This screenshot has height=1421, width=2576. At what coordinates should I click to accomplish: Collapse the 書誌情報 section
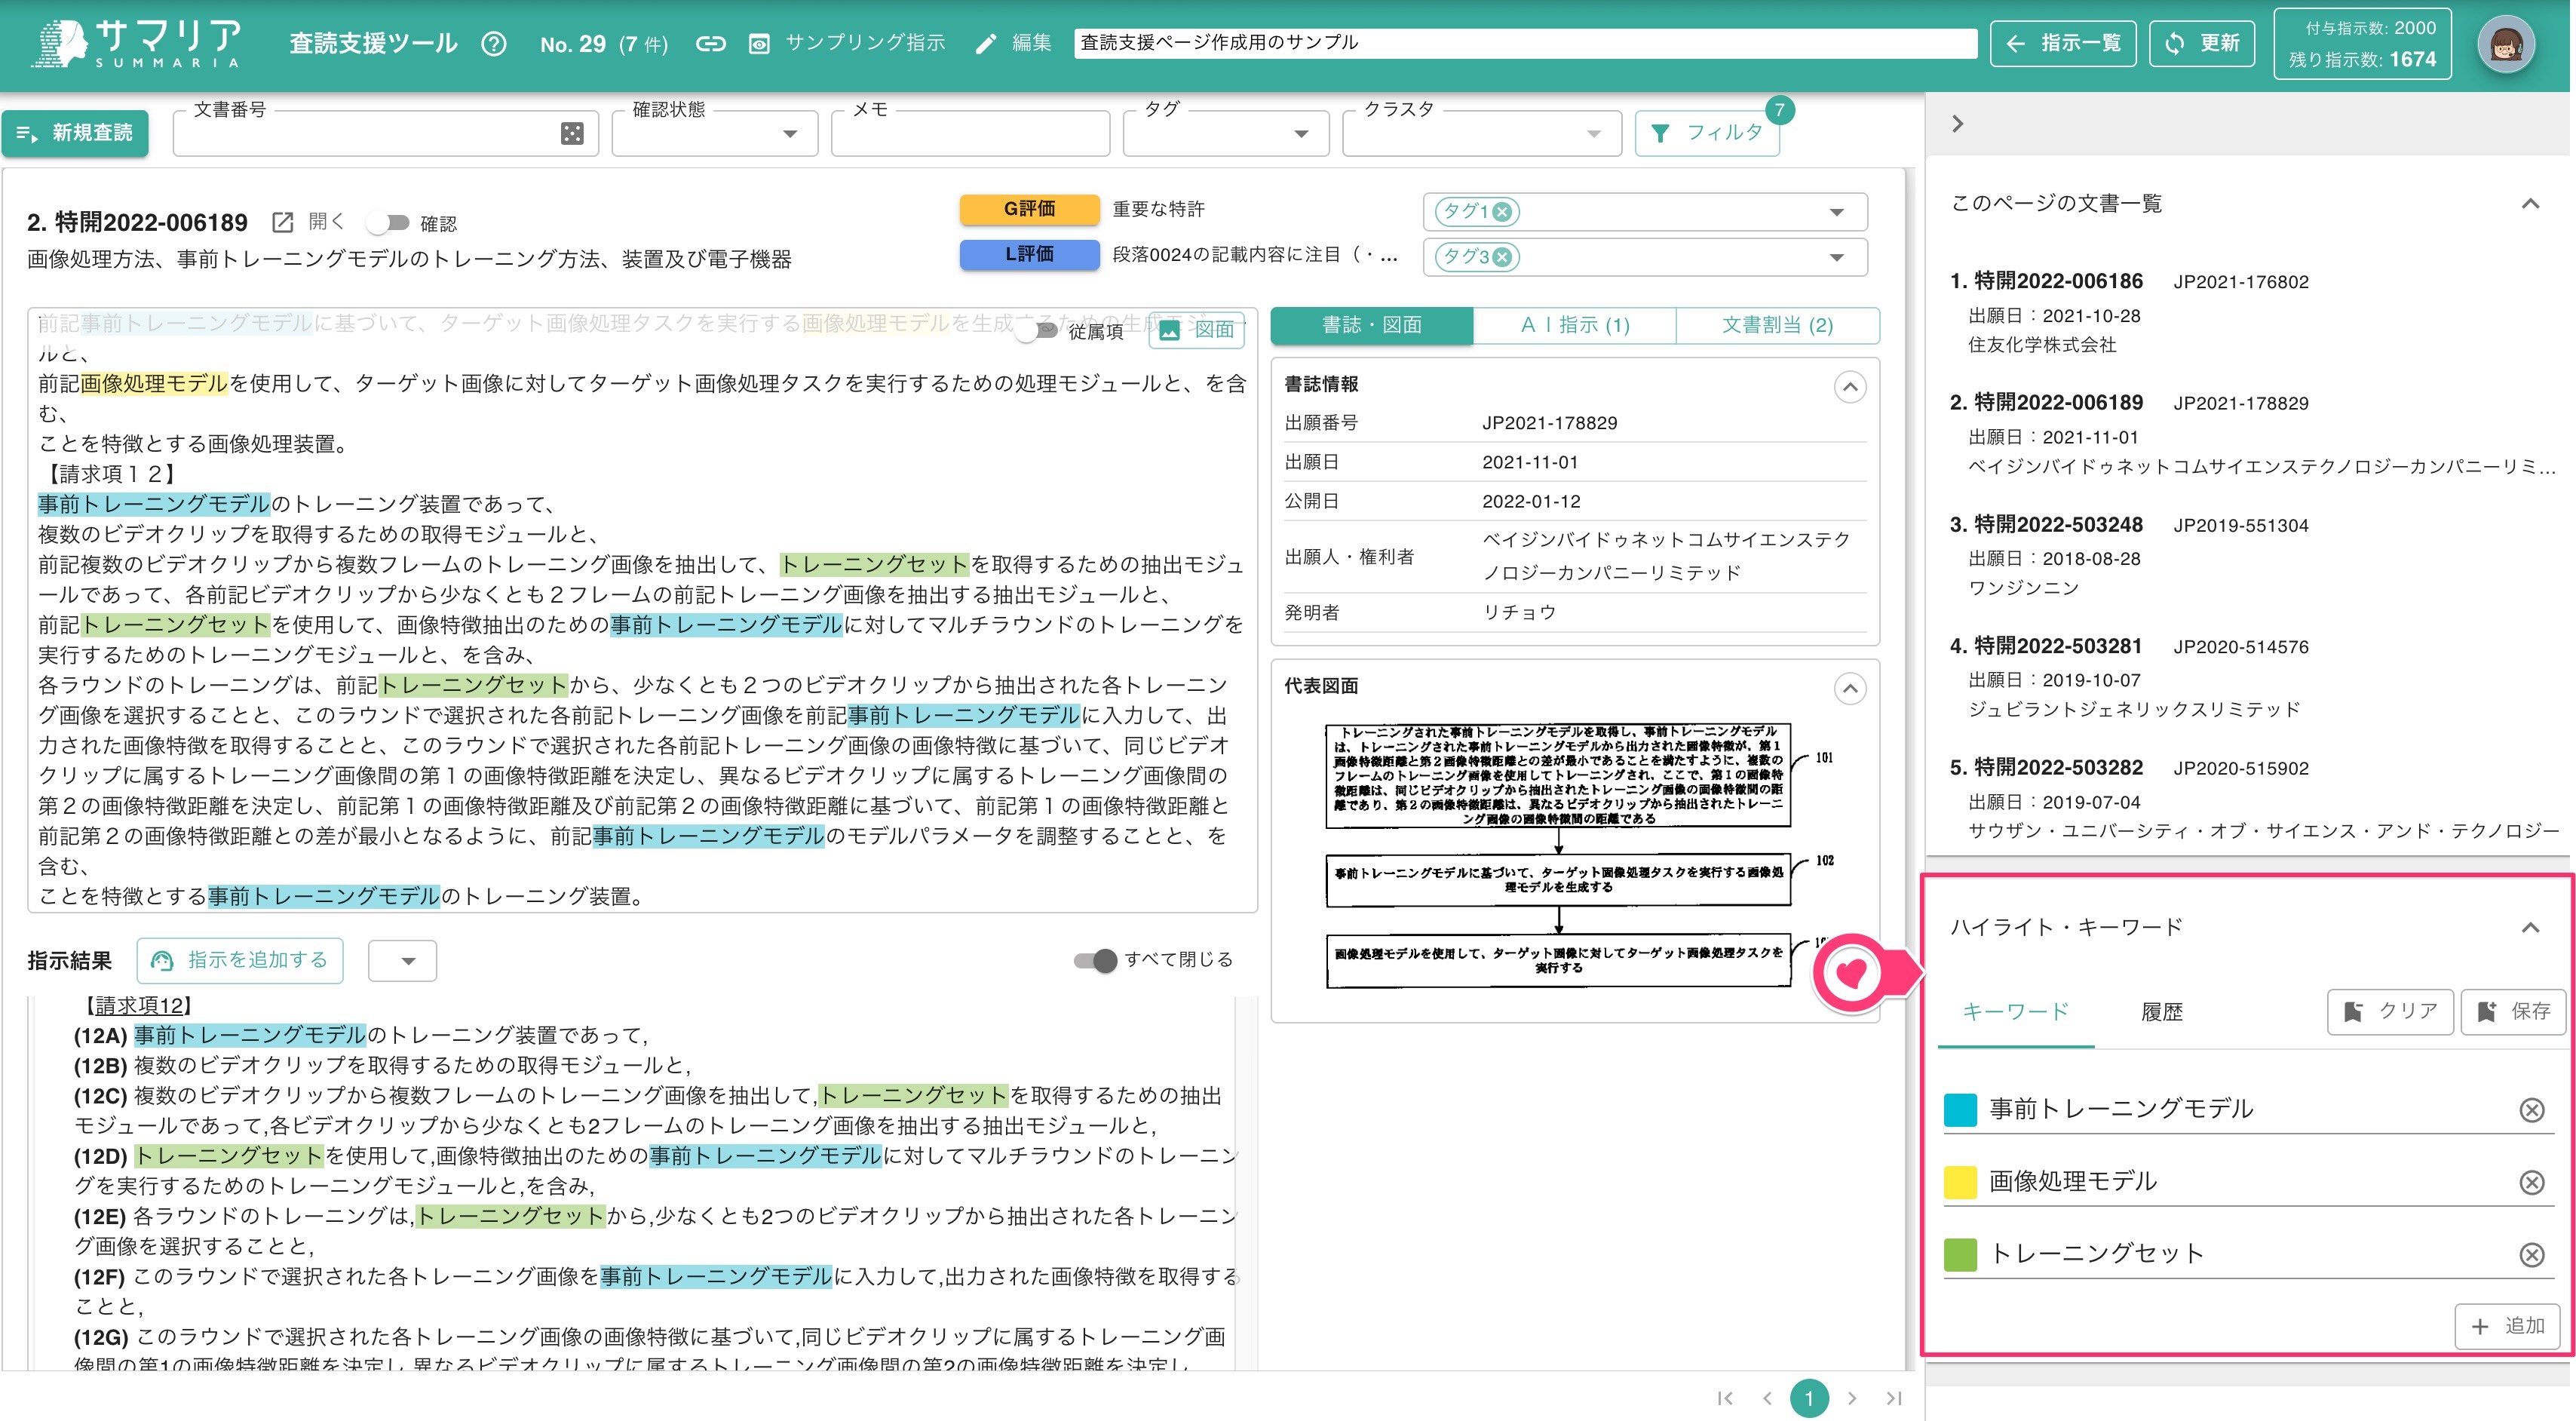point(1849,386)
